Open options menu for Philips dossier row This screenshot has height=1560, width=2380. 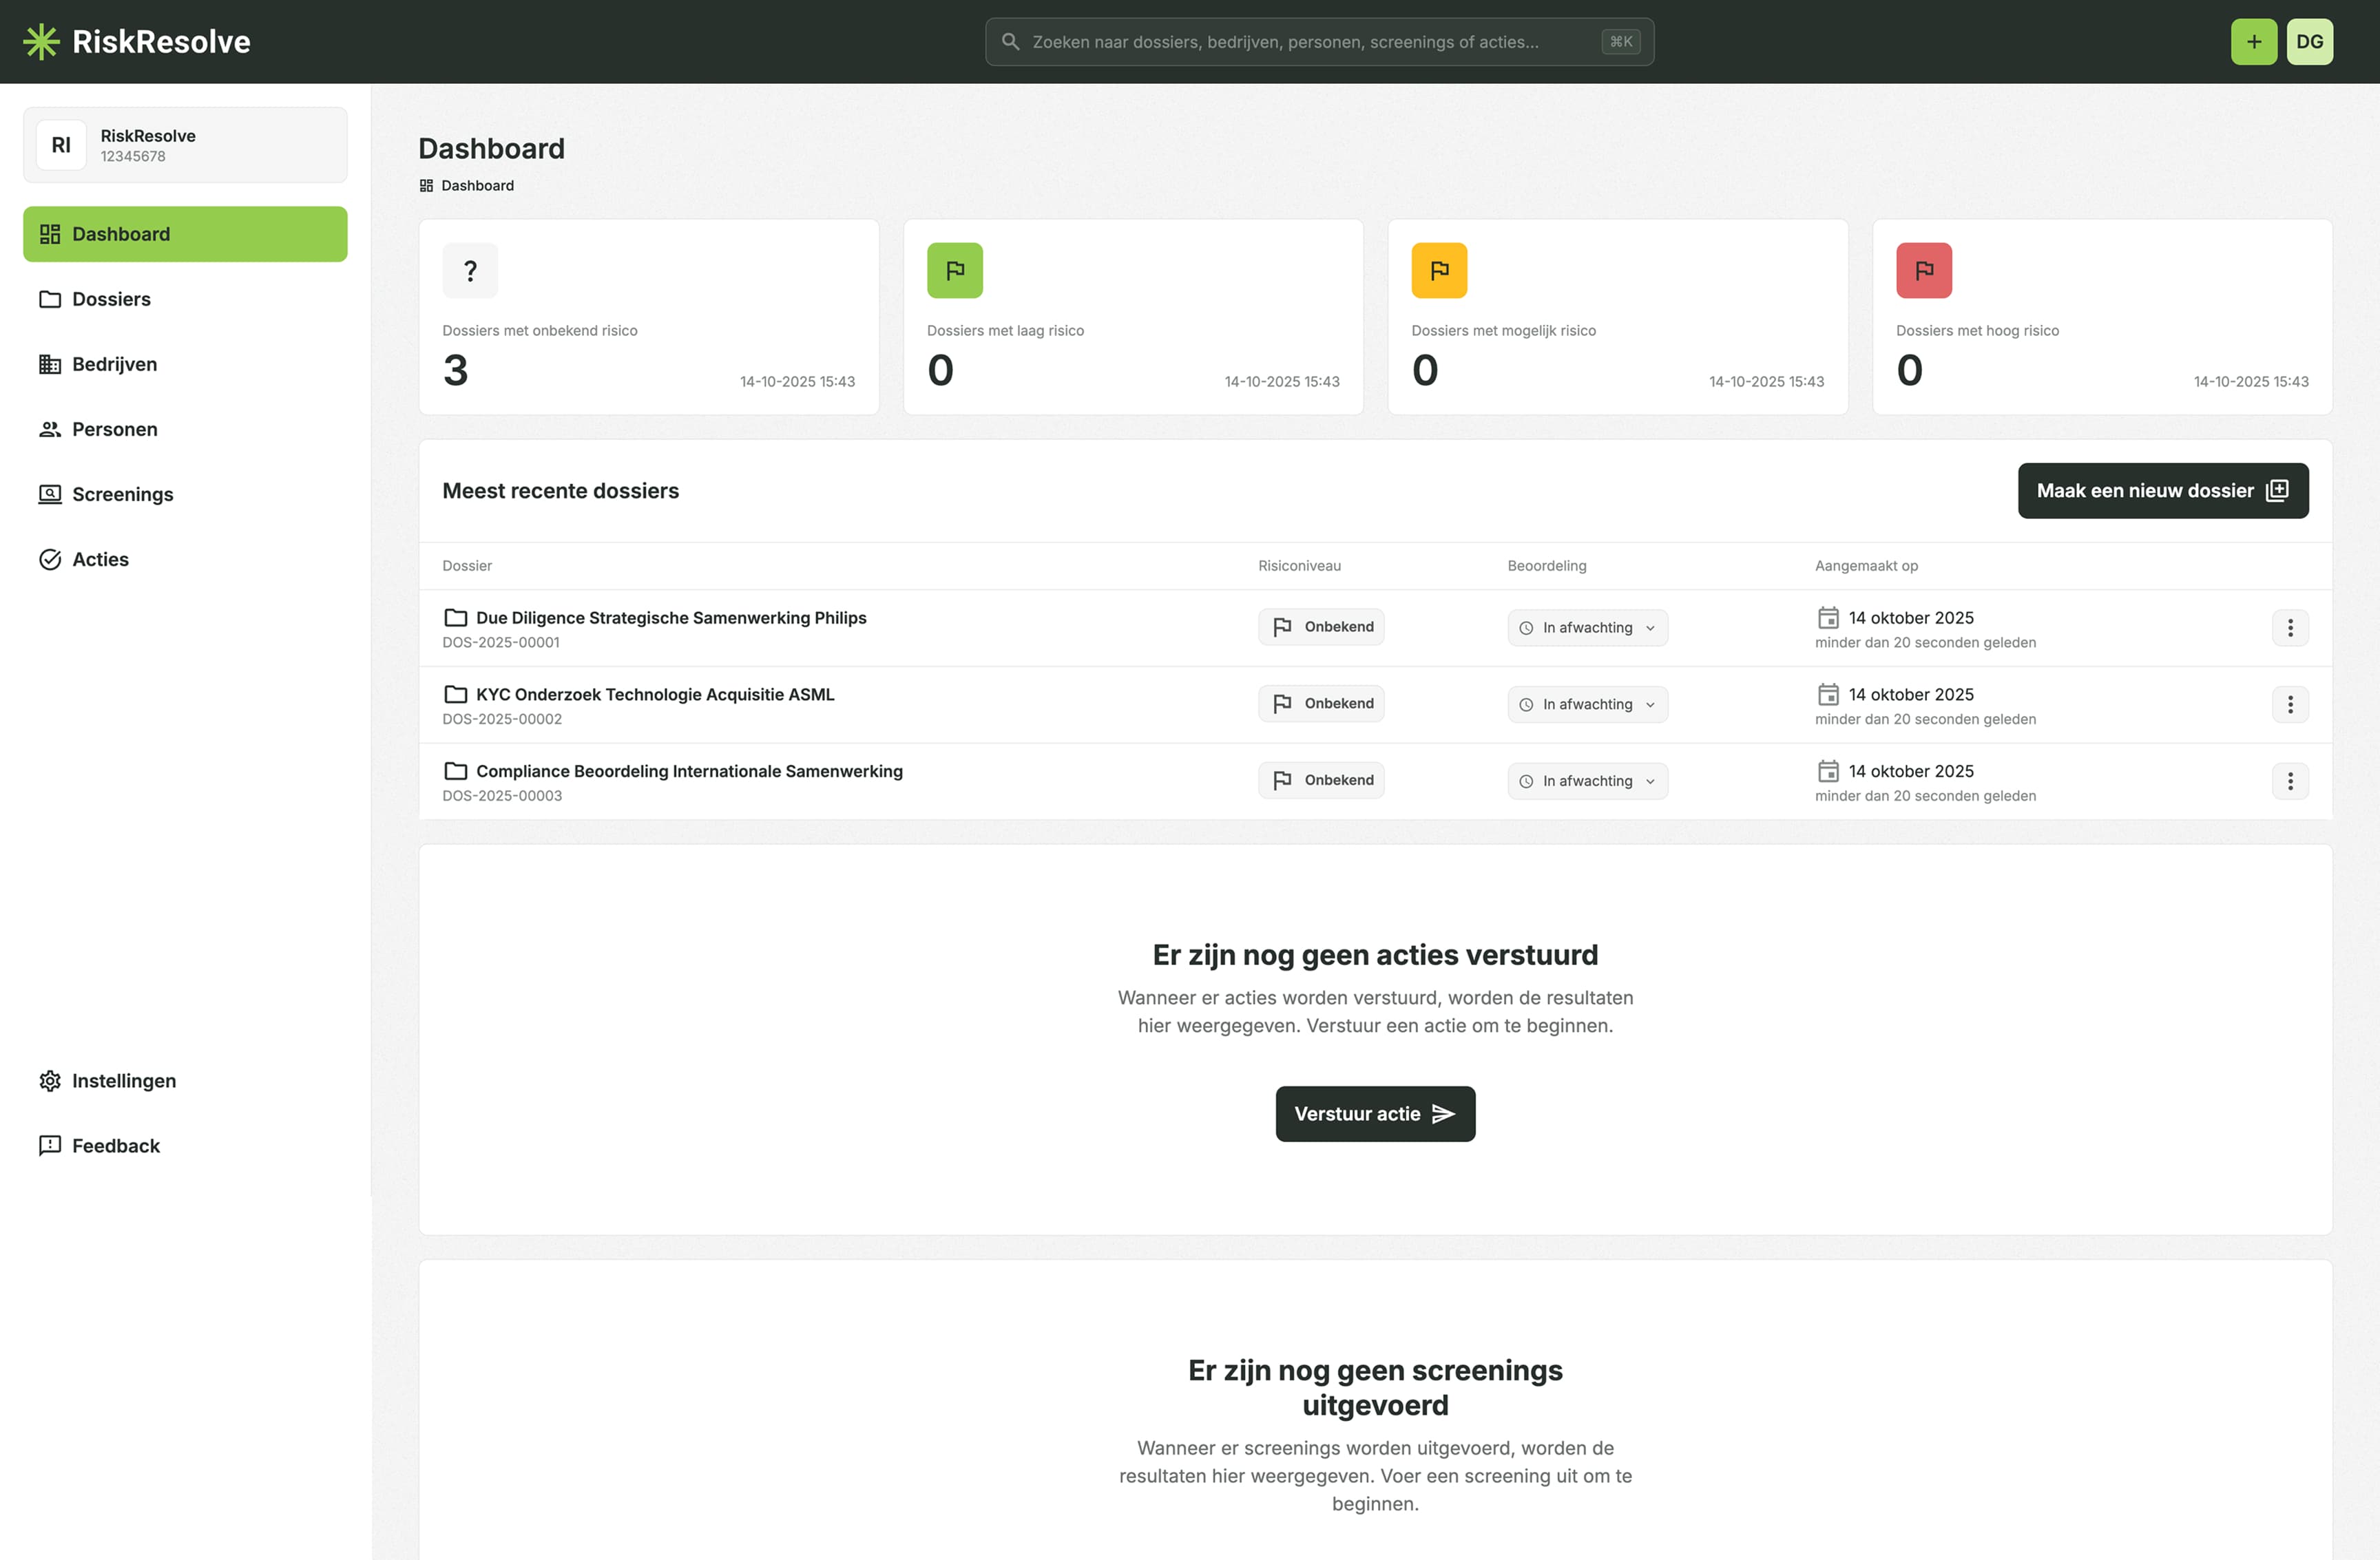click(x=2291, y=627)
